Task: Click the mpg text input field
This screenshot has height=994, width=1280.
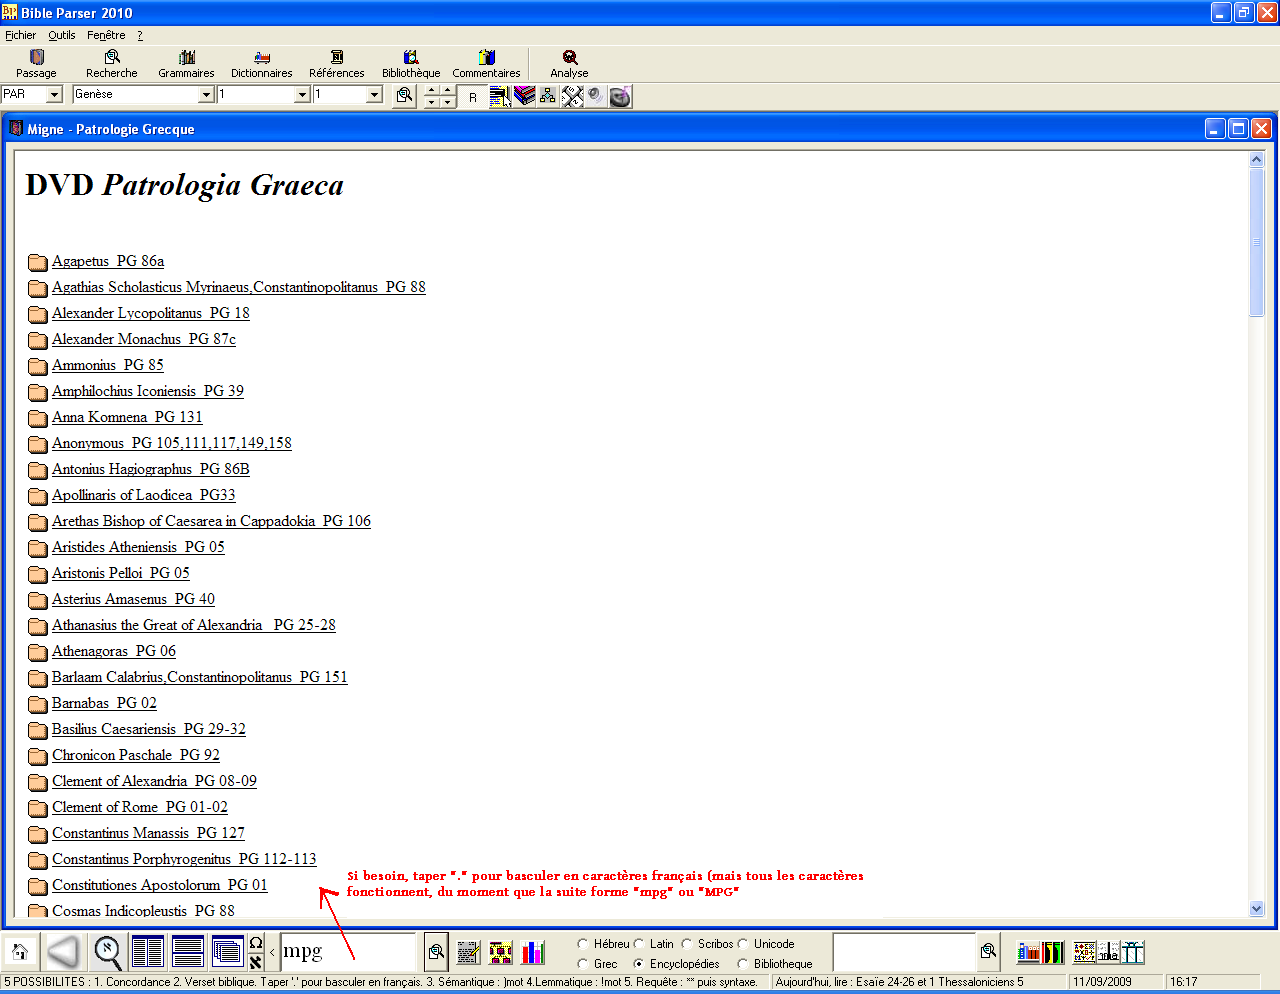Action: pyautogui.click(x=347, y=952)
